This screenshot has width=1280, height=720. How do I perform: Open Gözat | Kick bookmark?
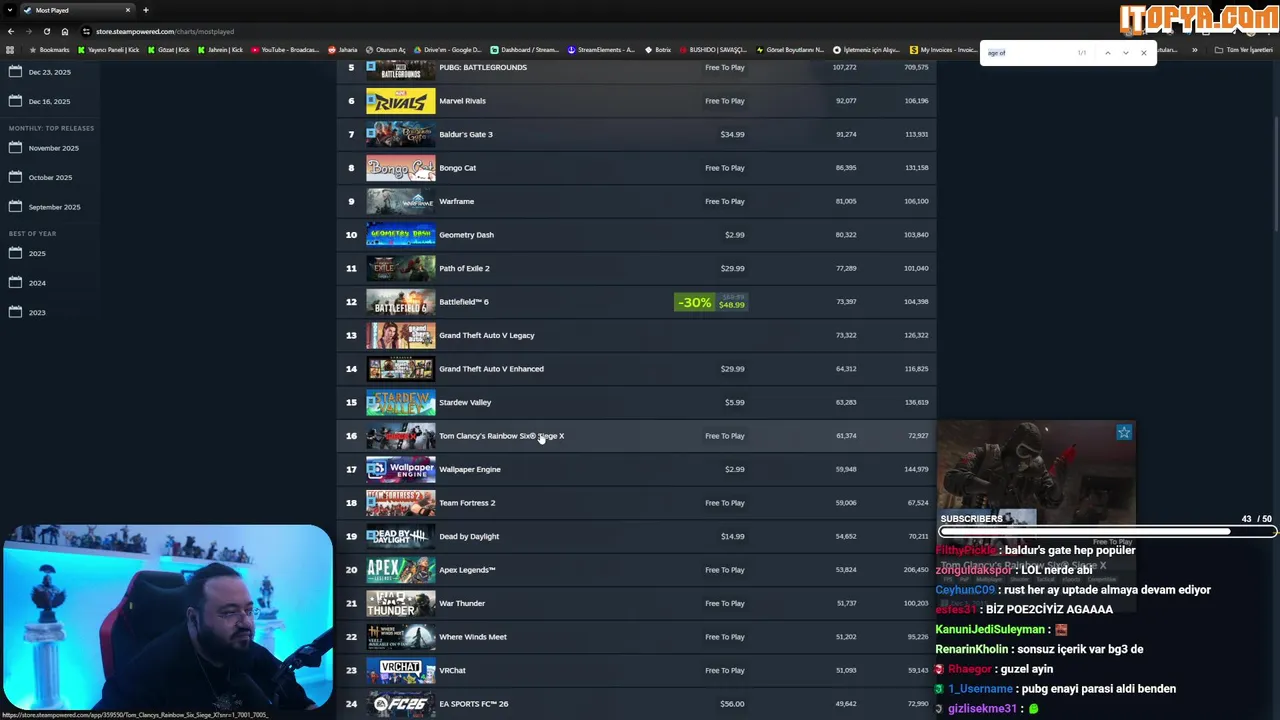168,50
